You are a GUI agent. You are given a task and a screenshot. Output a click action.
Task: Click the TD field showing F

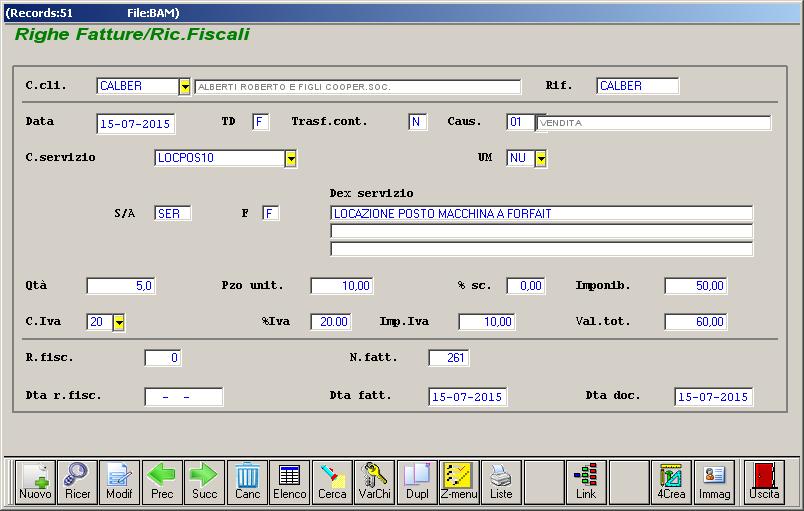(260, 122)
